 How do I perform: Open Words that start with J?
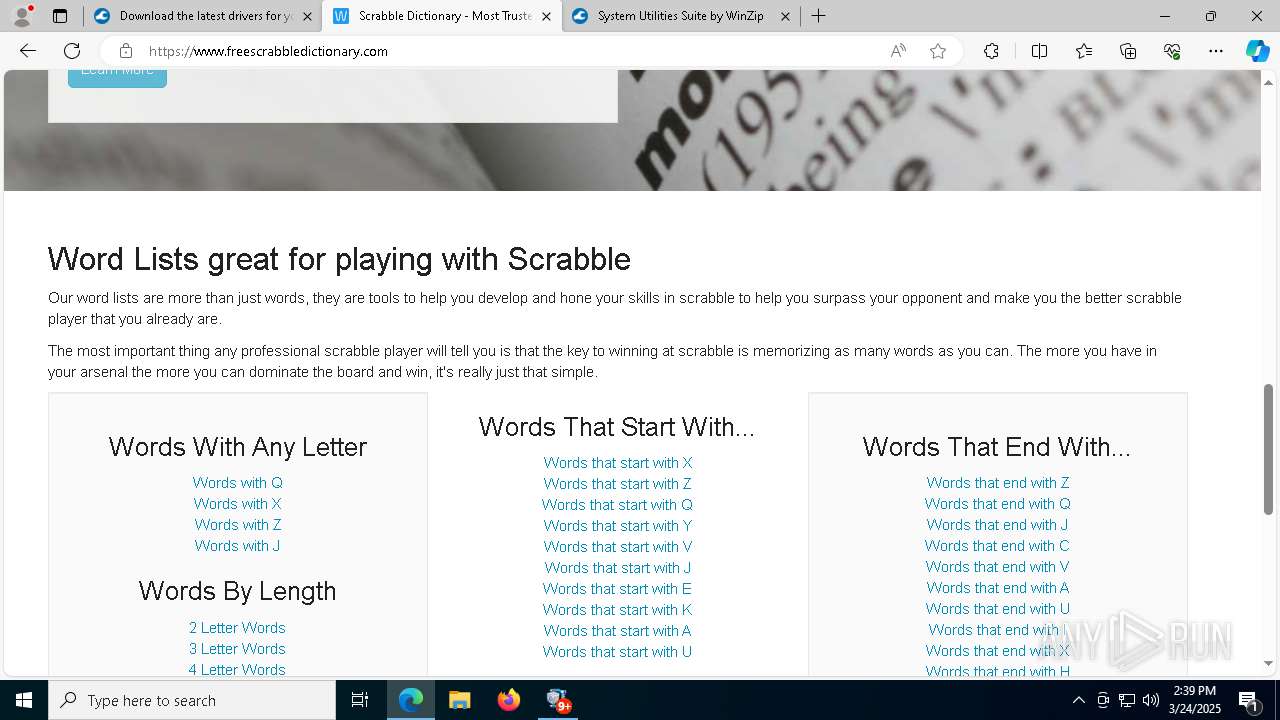pos(618,568)
